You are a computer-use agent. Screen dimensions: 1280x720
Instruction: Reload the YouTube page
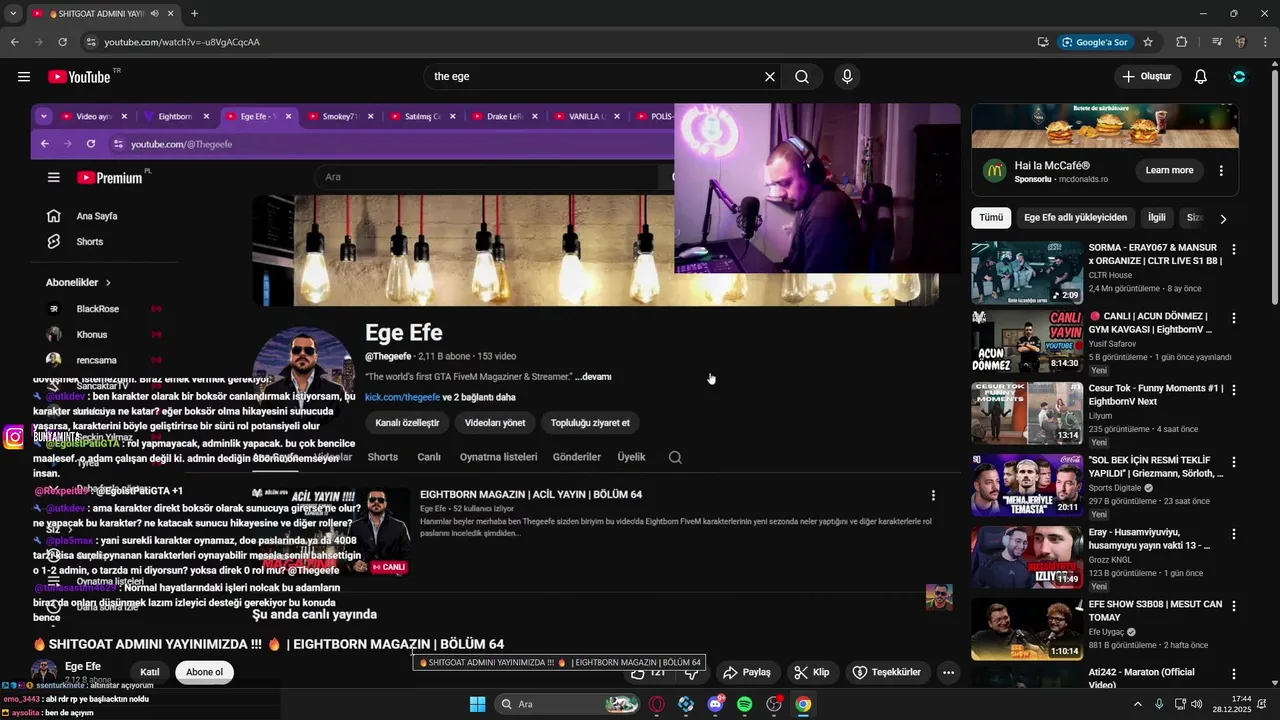62,42
